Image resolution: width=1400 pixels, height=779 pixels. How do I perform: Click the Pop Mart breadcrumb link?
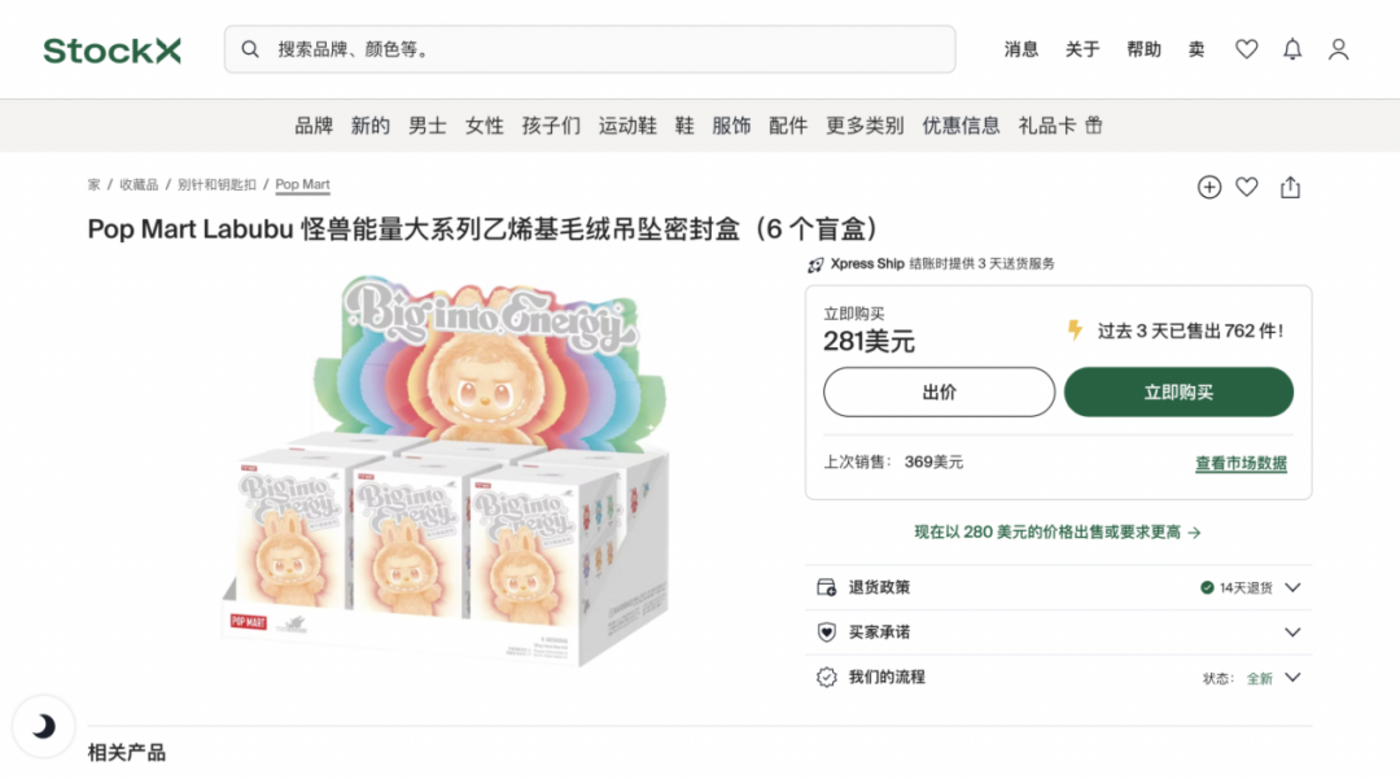302,185
